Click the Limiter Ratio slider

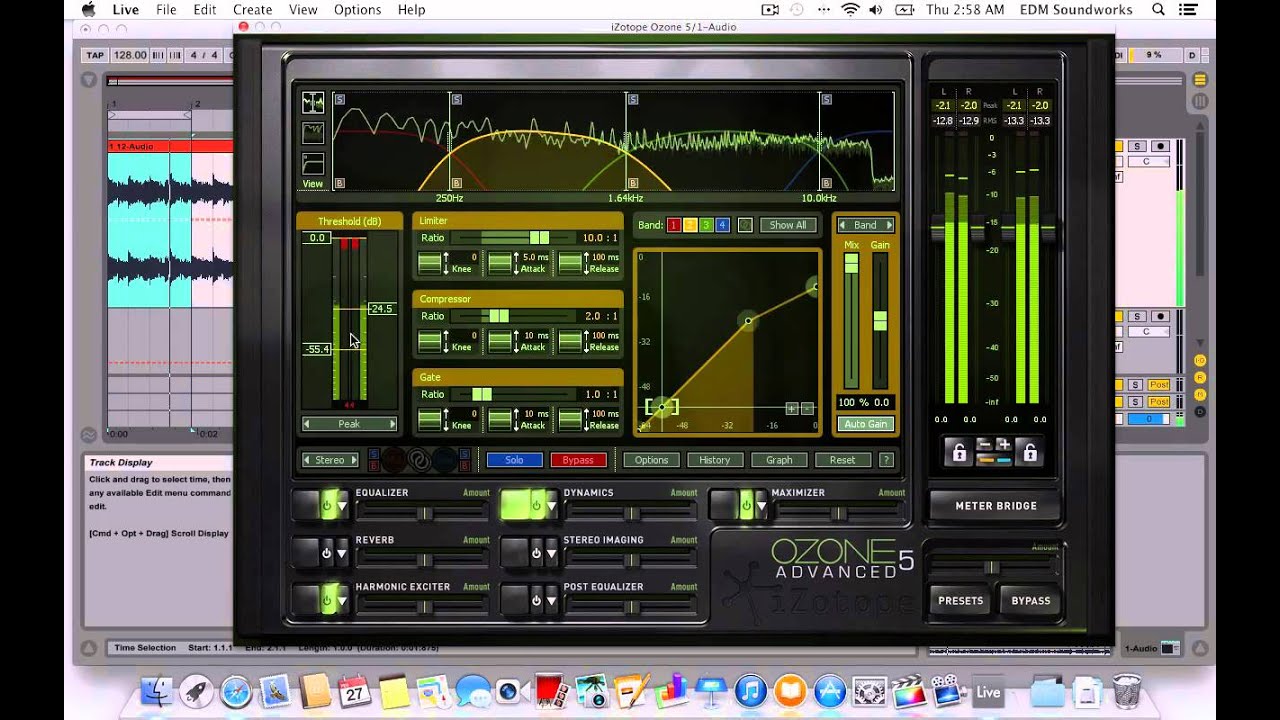point(513,238)
